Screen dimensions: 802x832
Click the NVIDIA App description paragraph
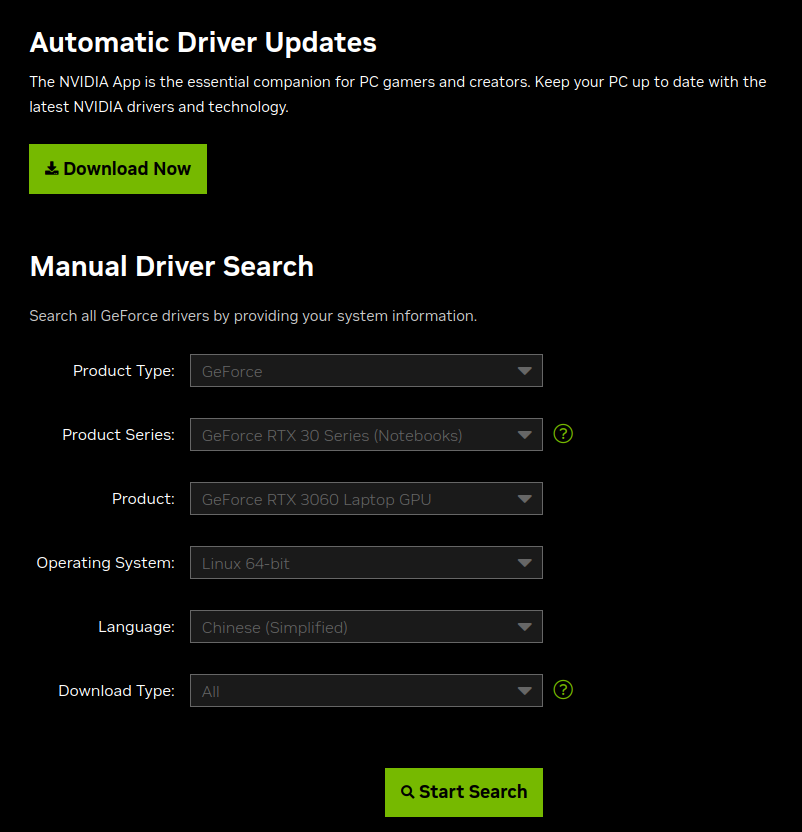[x=398, y=94]
